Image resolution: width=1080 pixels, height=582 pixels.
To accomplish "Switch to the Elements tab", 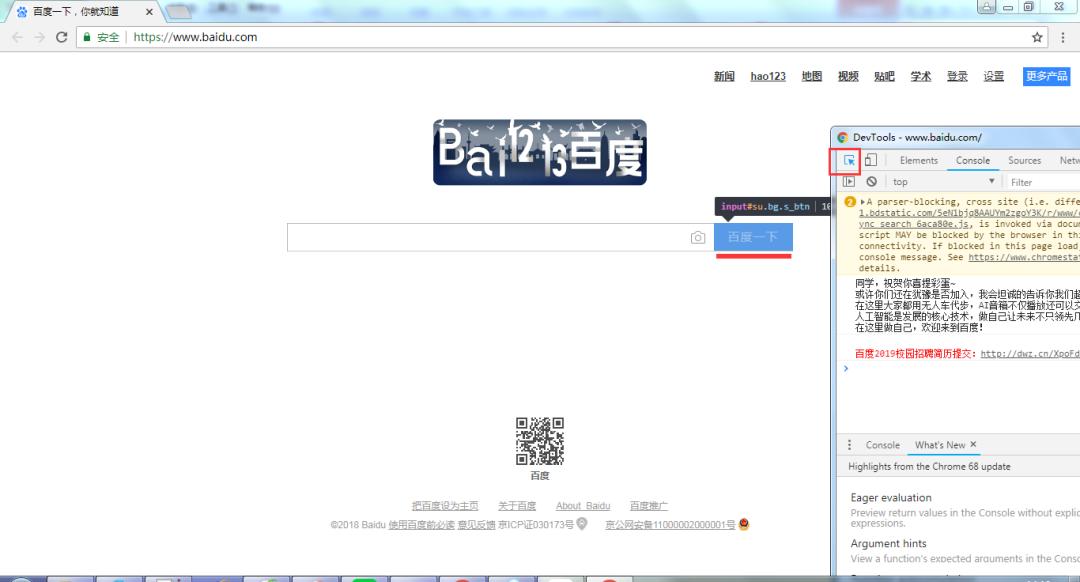I will point(918,159).
